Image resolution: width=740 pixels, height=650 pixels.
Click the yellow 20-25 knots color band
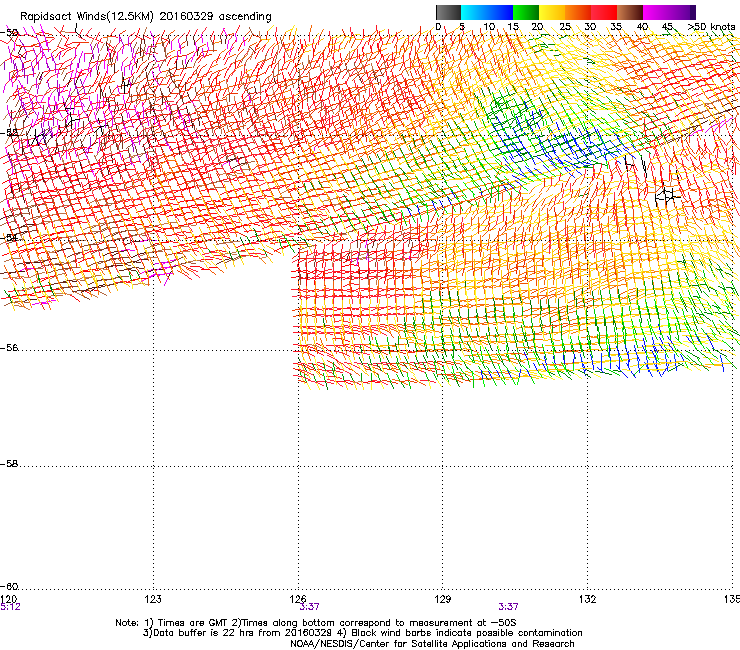tap(552, 12)
